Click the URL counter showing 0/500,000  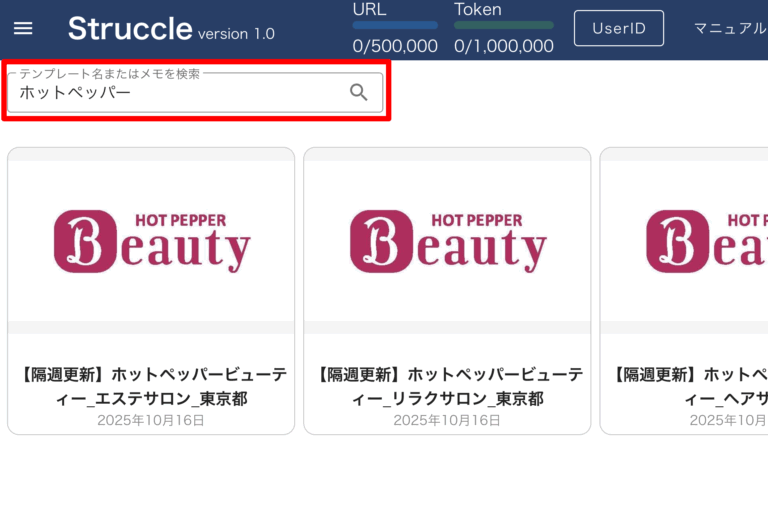(x=395, y=46)
